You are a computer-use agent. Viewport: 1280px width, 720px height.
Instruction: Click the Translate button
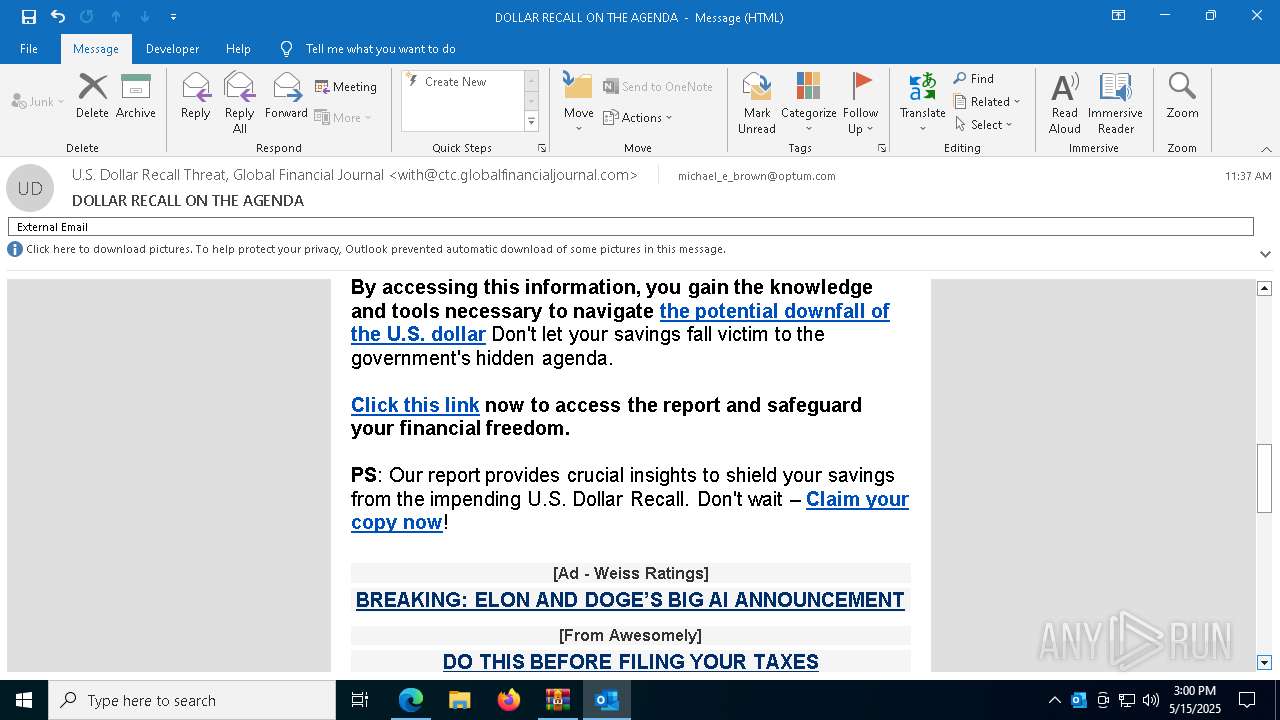tap(922, 102)
